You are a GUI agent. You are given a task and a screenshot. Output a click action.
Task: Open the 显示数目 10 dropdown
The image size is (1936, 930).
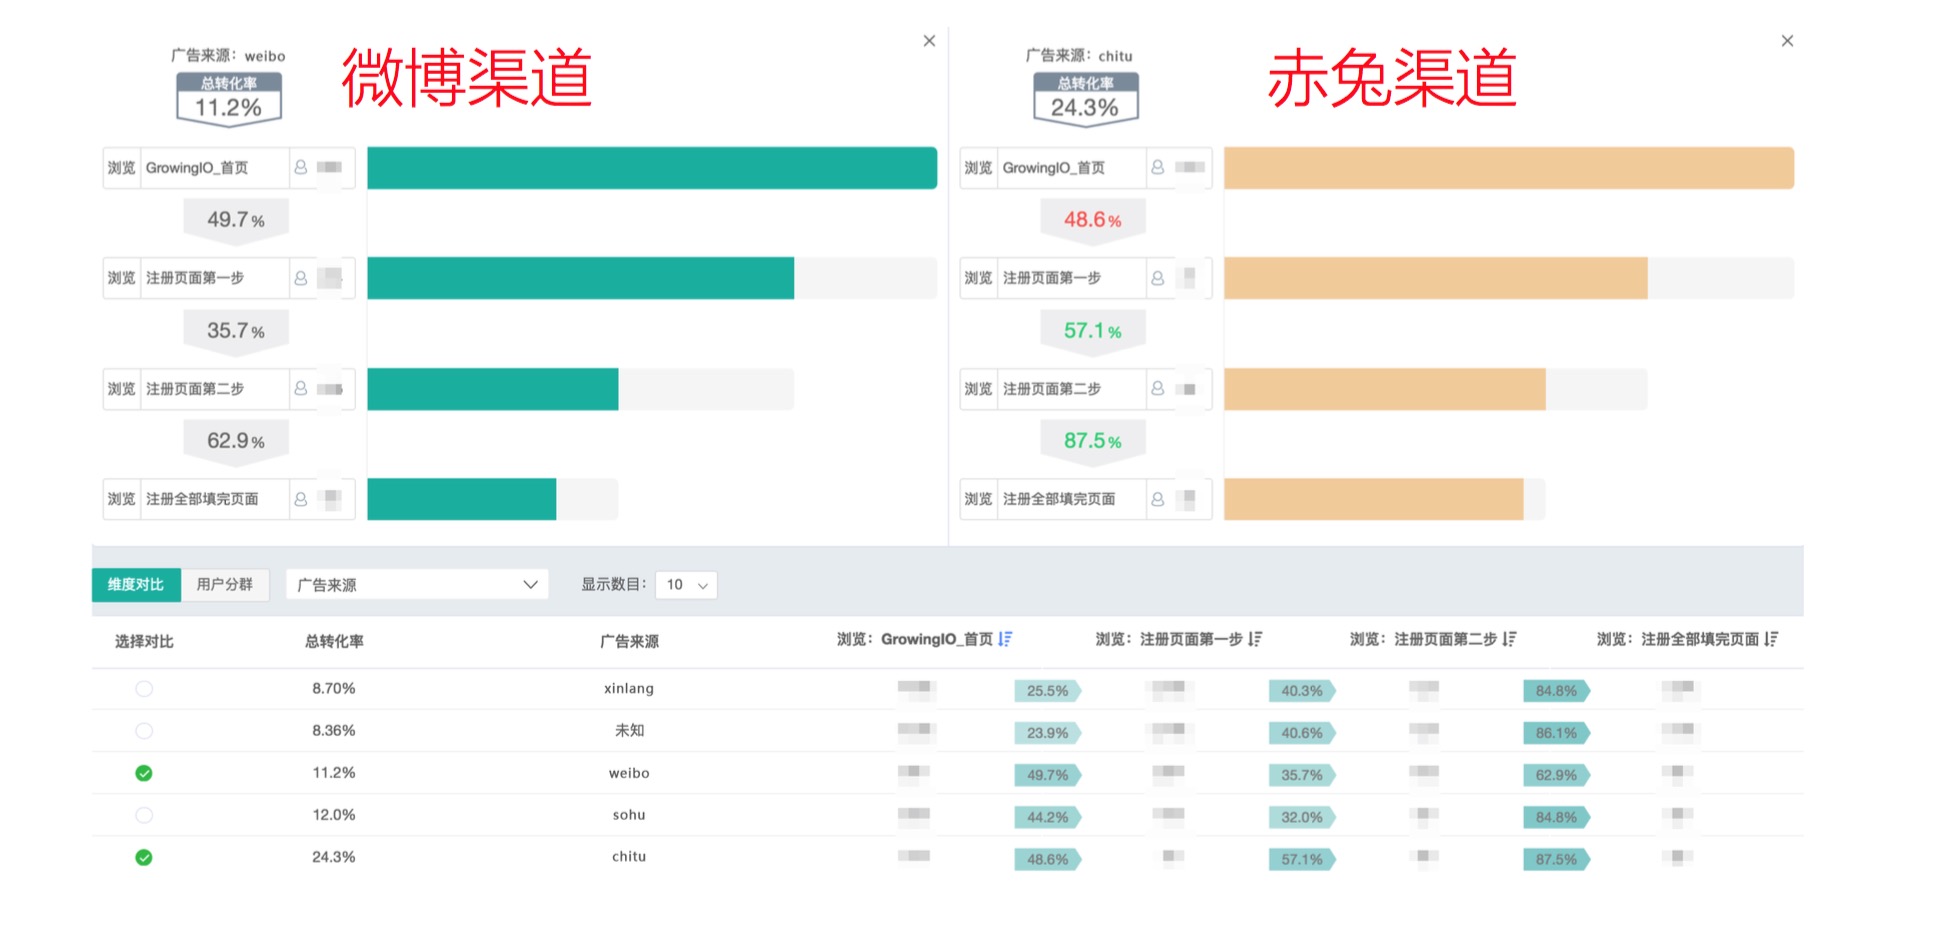coord(686,585)
